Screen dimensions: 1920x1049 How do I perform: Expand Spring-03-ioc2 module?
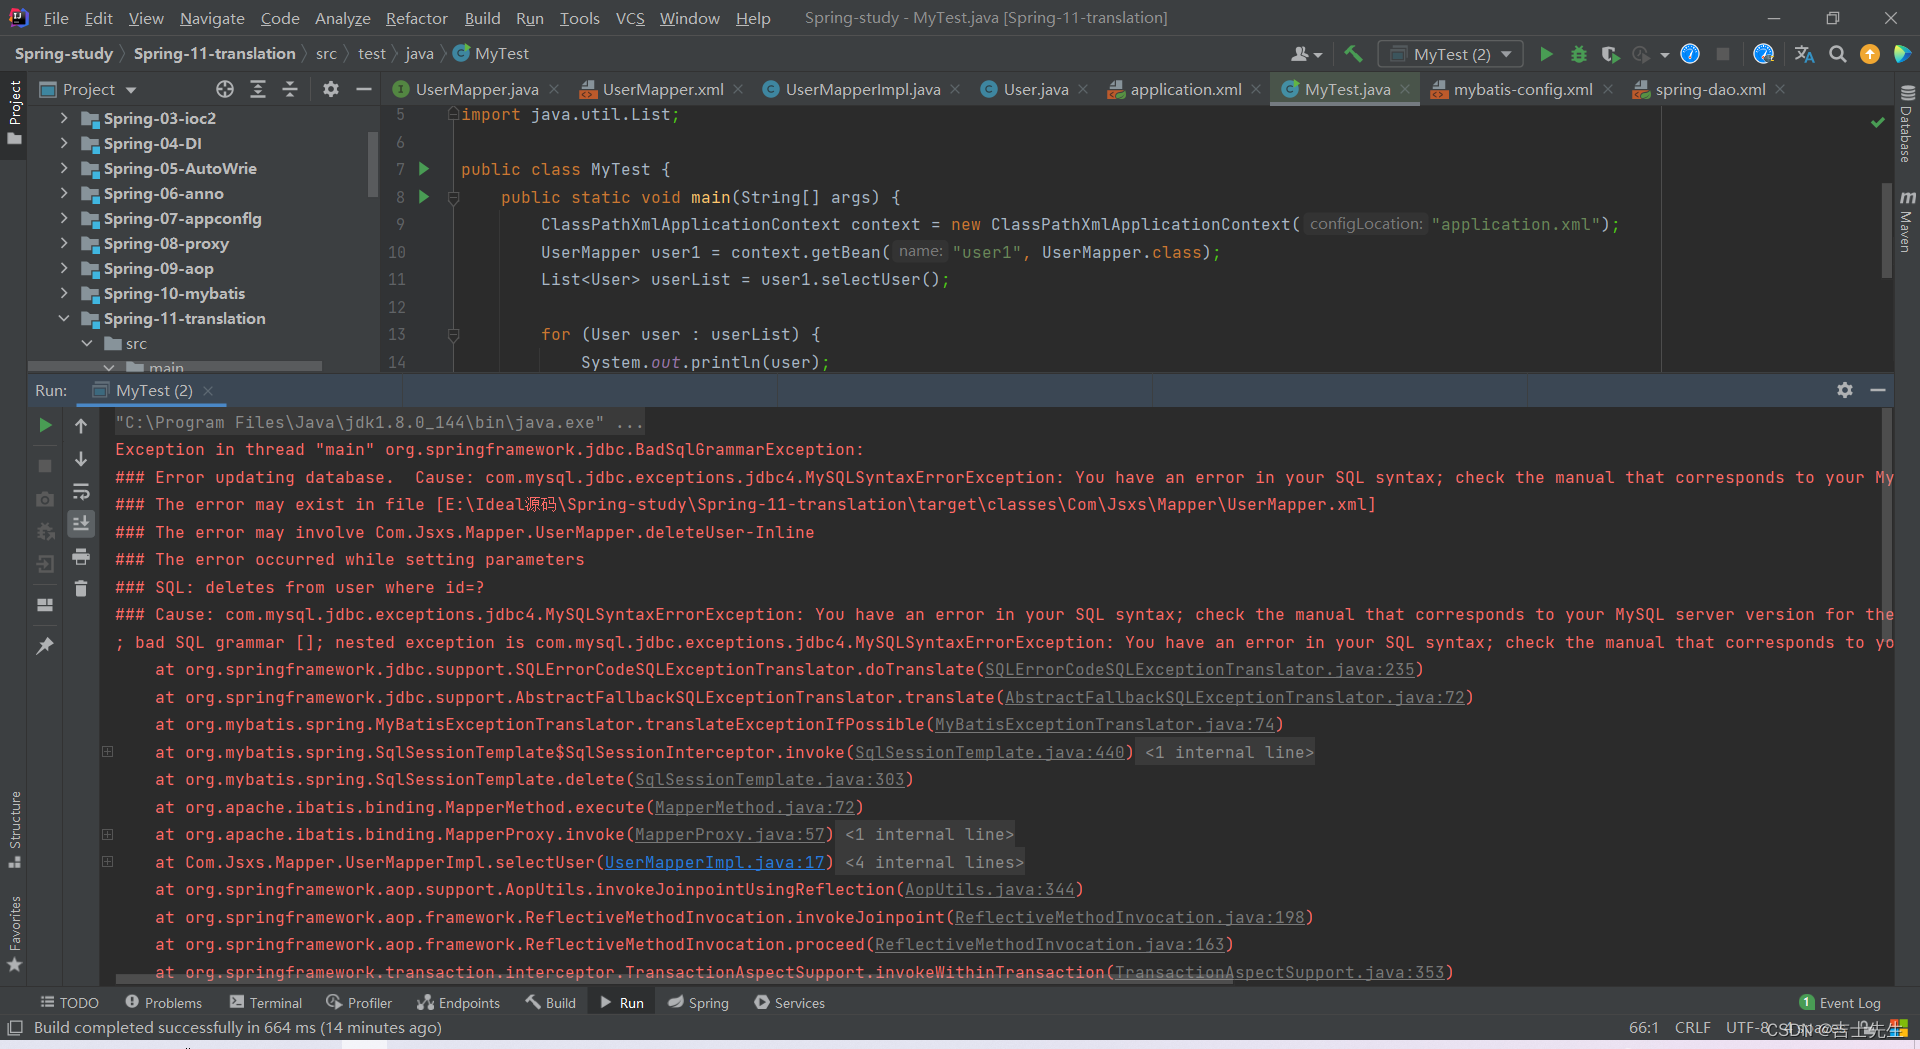[64, 118]
